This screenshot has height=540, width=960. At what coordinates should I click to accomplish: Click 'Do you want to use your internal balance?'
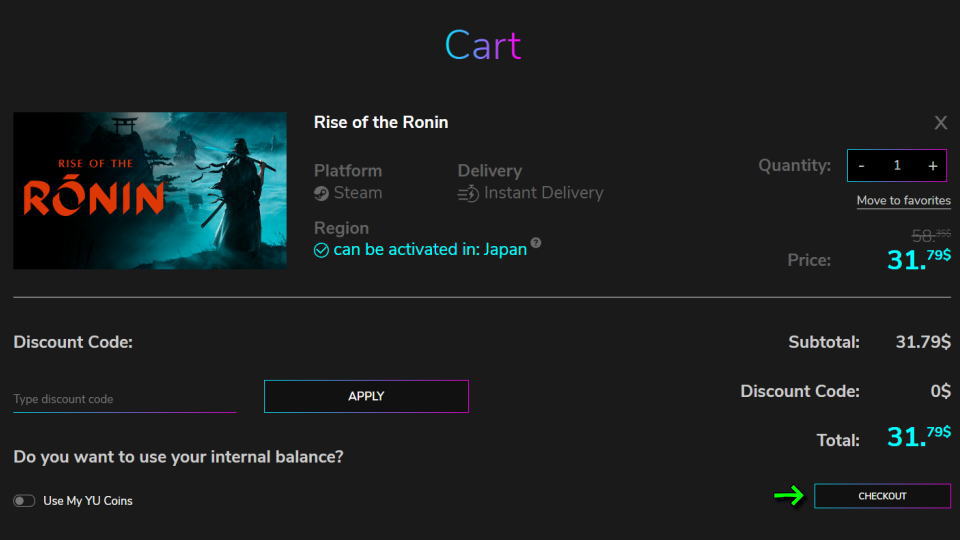pyautogui.click(x=178, y=457)
